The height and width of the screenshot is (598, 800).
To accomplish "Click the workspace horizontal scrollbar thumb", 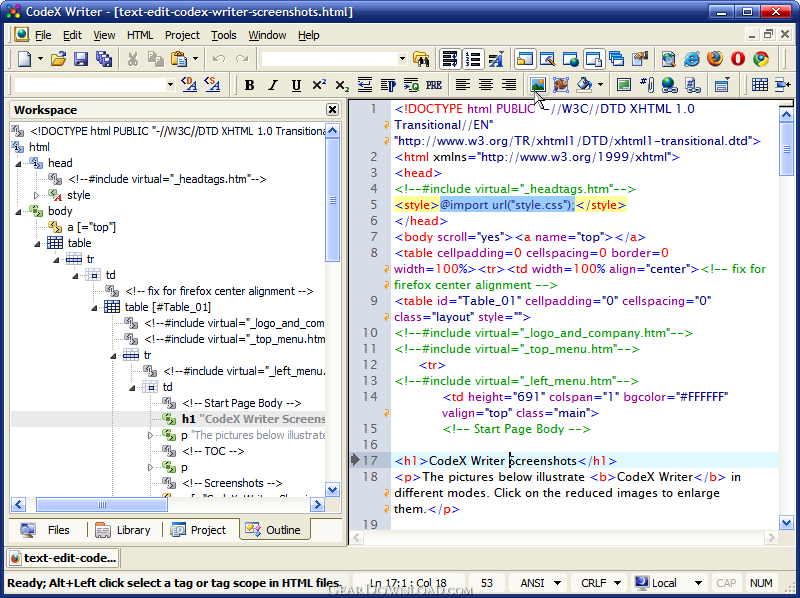I will pyautogui.click(x=102, y=505).
